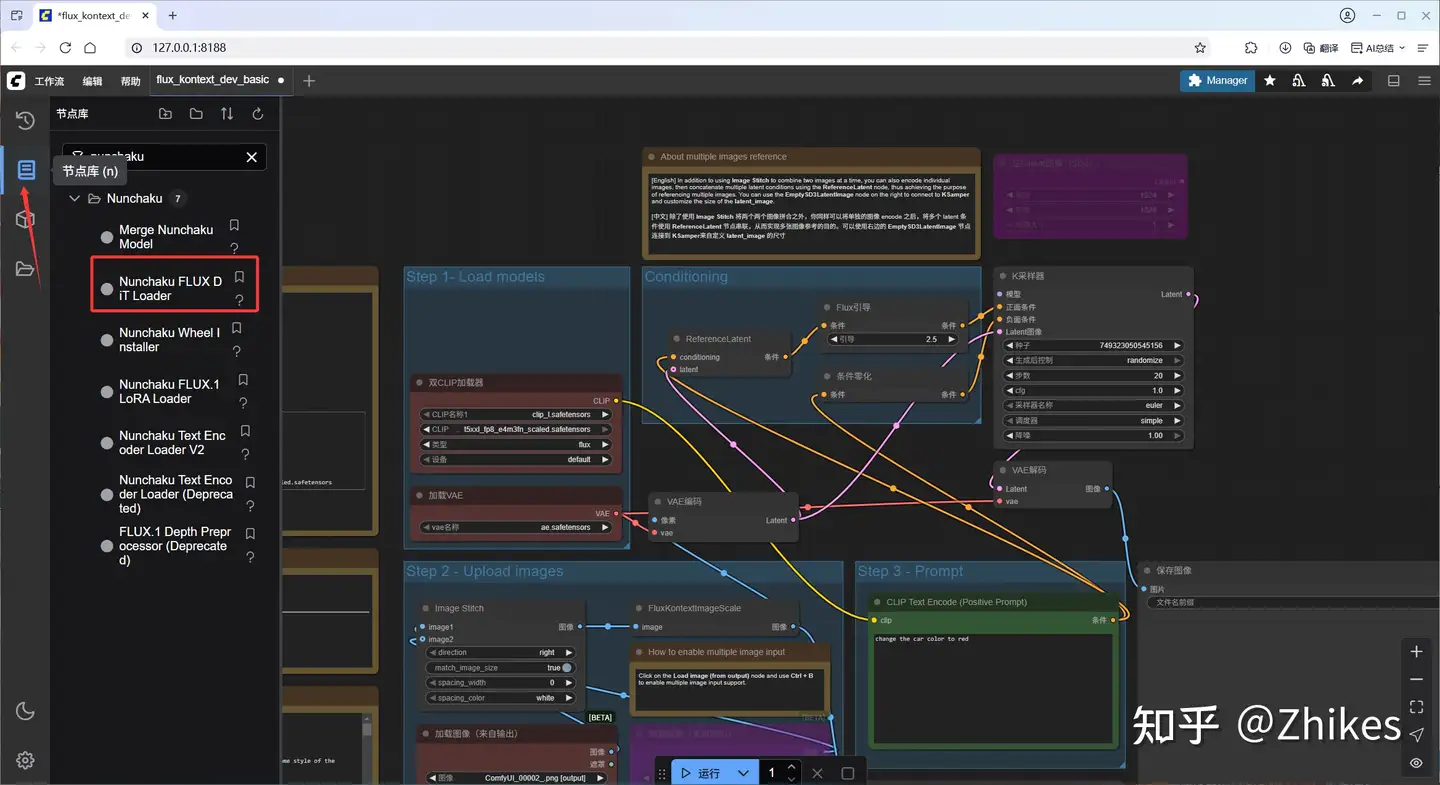Viewport: 1440px width, 785px height.
Task: Open the node library sidebar icon
Action: pos(26,170)
